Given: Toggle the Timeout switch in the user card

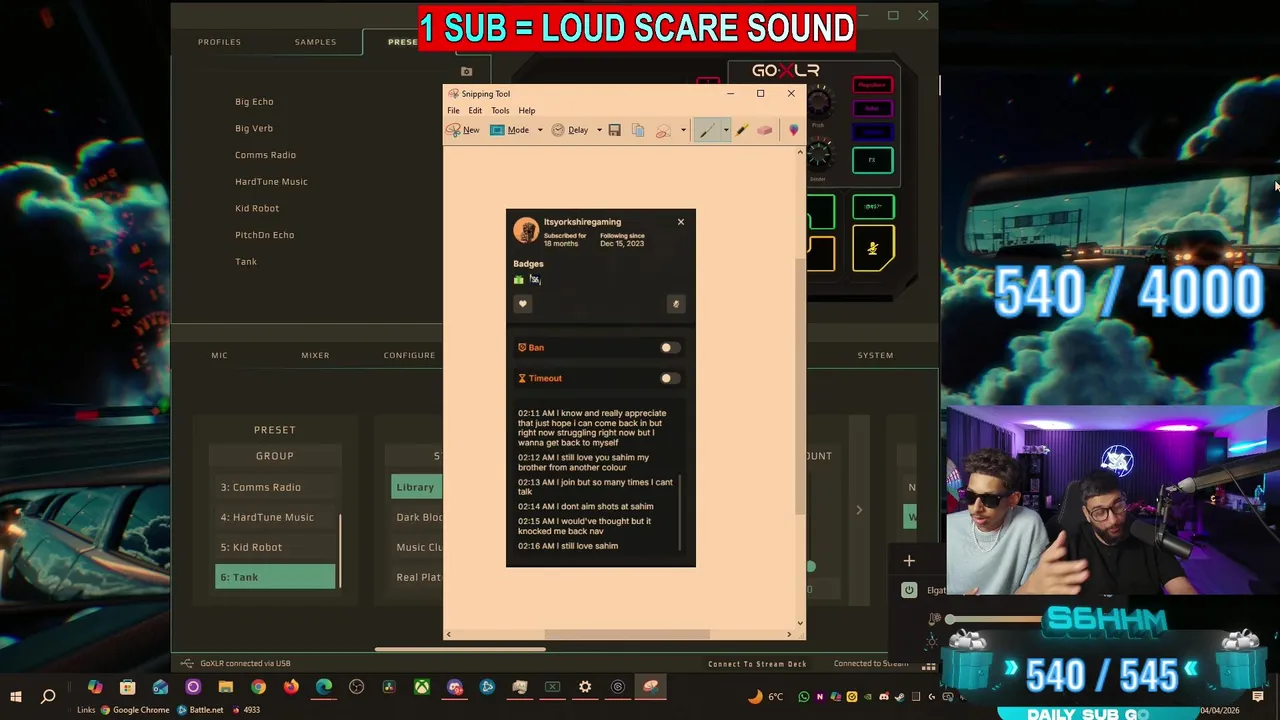Looking at the screenshot, I should tap(669, 378).
